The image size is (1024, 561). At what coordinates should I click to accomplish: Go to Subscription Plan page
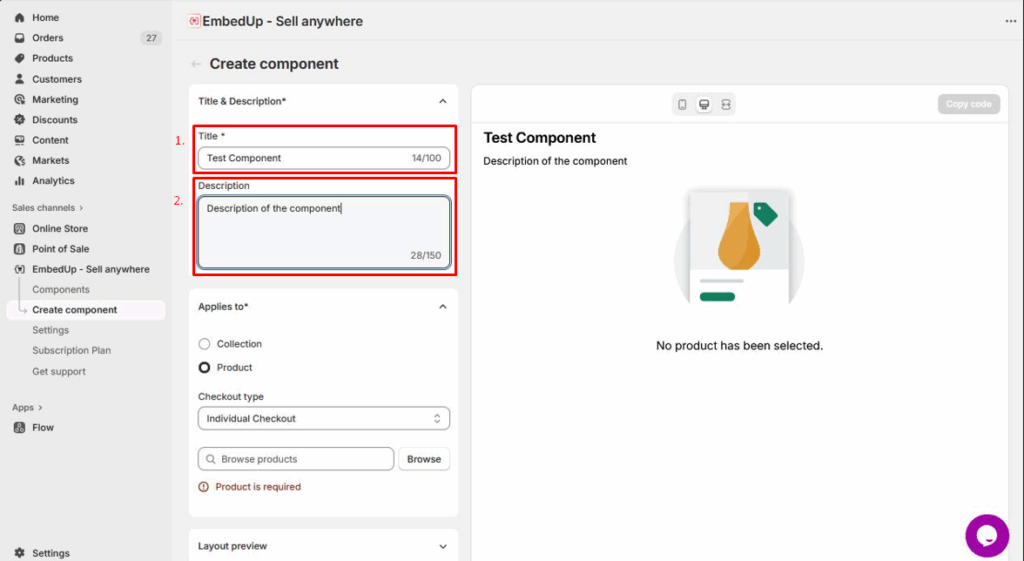point(72,351)
